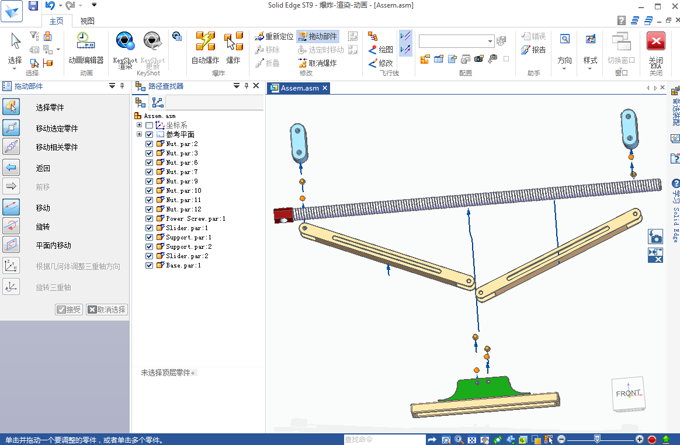Toggle visibility checkbox for Base.par:1
This screenshot has height=445, width=680.
click(150, 266)
